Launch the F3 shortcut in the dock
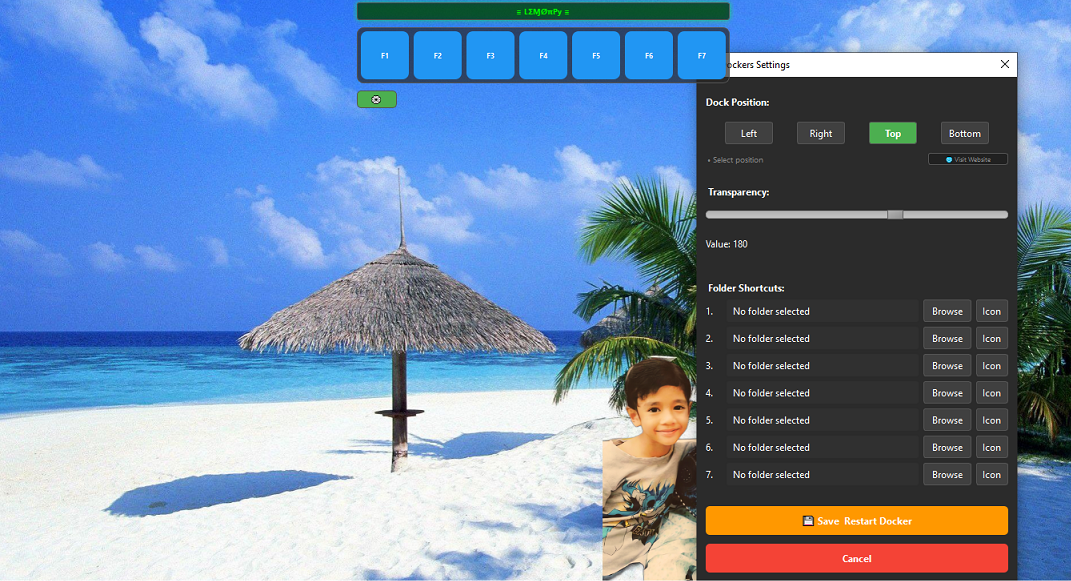The image size is (1071, 581). point(490,56)
